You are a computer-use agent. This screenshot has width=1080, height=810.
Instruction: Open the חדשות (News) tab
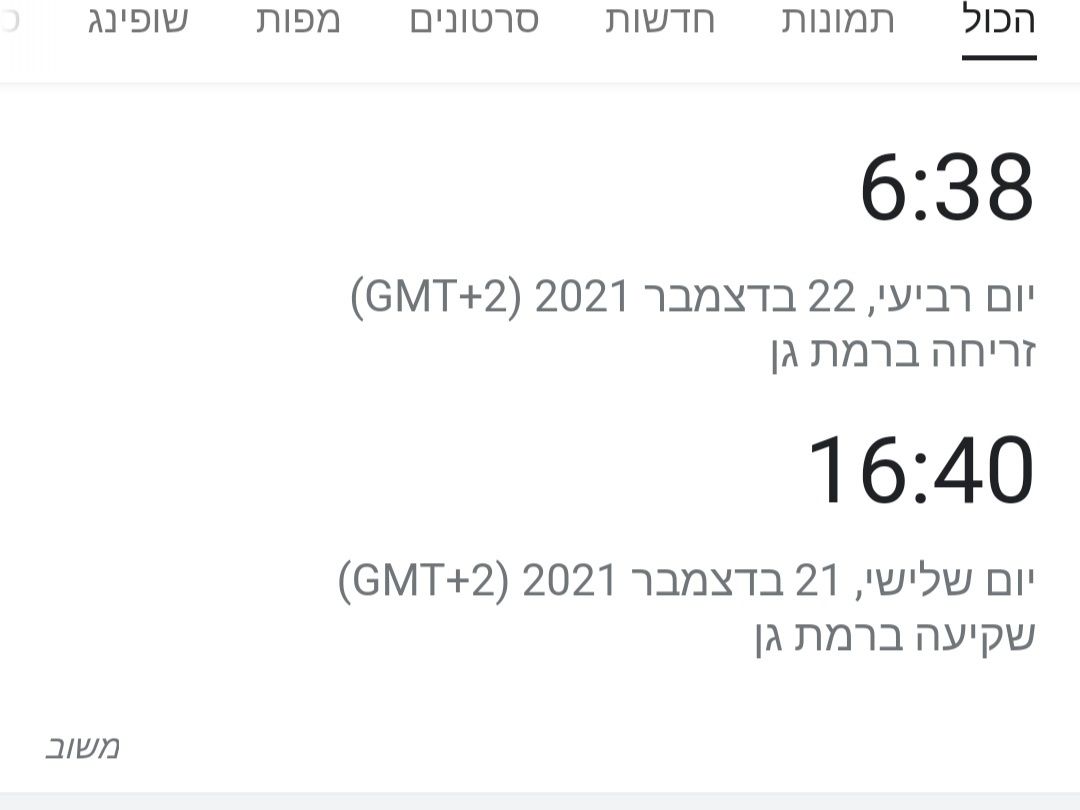(x=660, y=21)
